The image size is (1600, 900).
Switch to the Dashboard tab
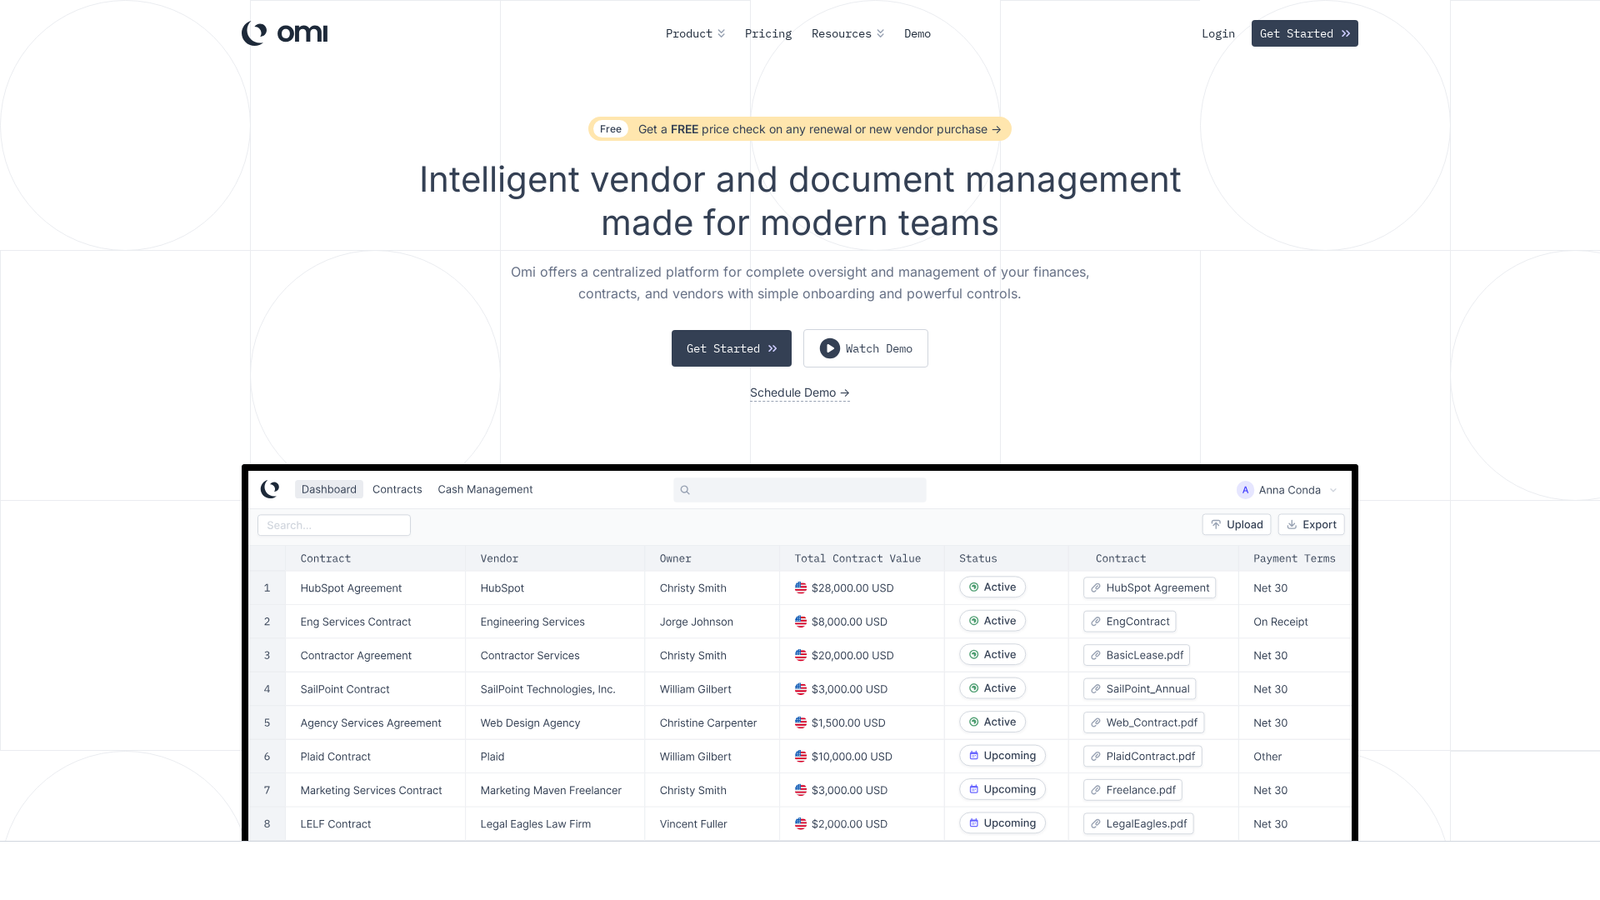click(x=329, y=489)
